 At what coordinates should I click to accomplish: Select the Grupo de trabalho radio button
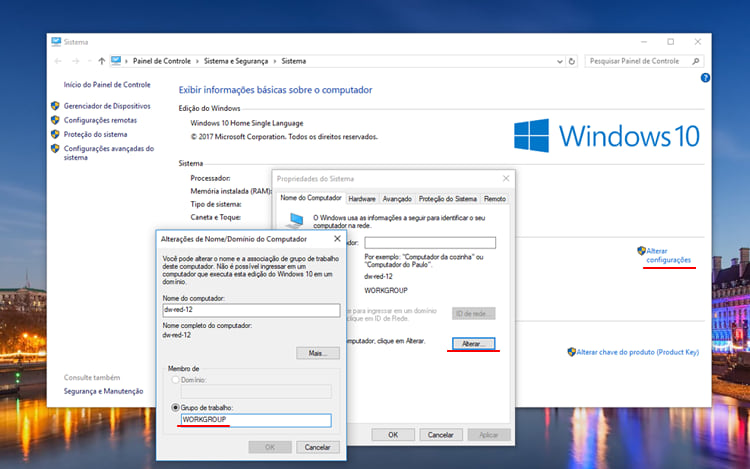175,408
